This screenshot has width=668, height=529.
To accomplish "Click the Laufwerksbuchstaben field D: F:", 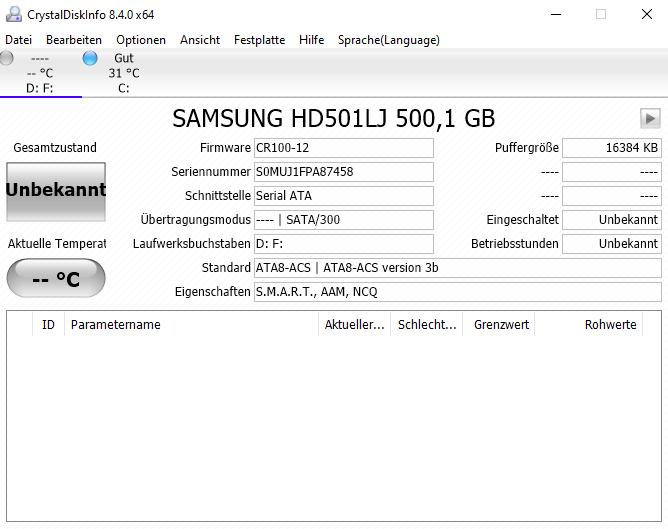I will click(x=344, y=244).
